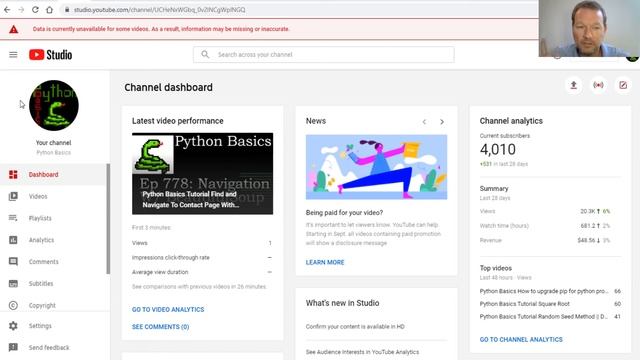Click the 'What's new in Studio' heading
Viewport: 640px width, 360px height.
tap(342, 303)
